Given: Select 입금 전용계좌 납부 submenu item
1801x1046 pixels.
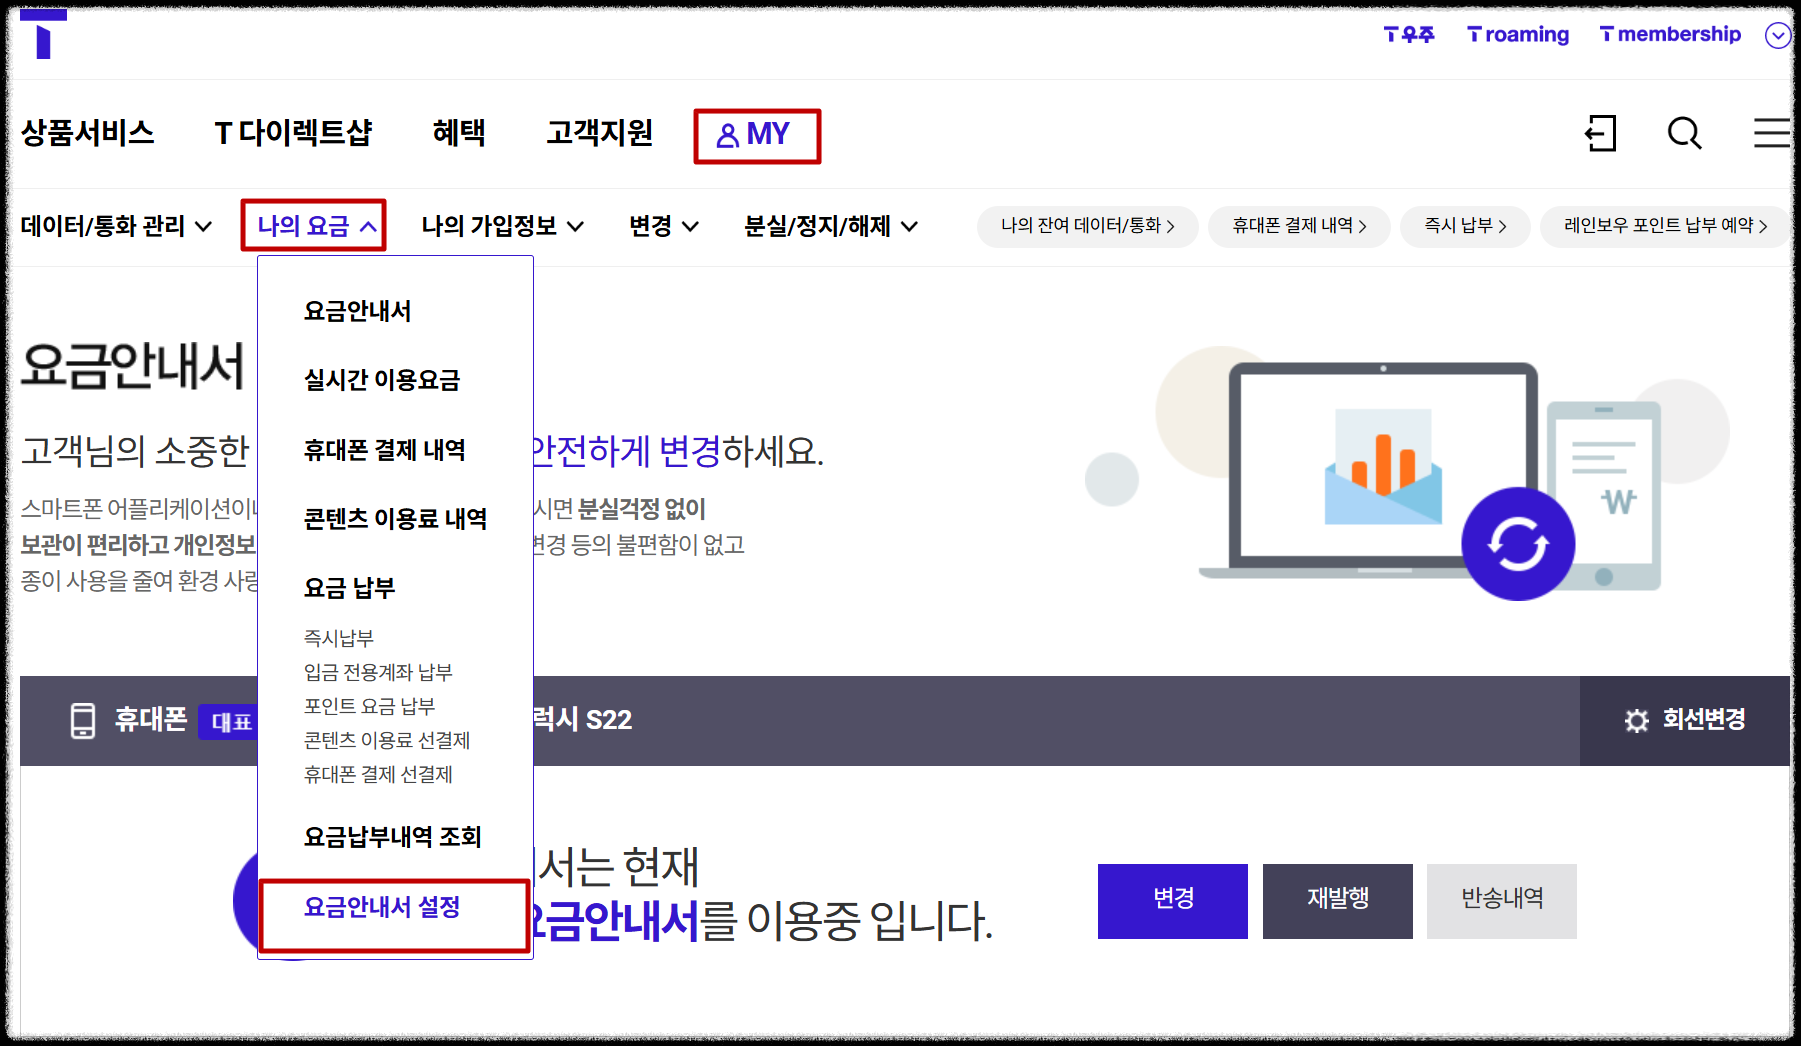Looking at the screenshot, I should 377,672.
